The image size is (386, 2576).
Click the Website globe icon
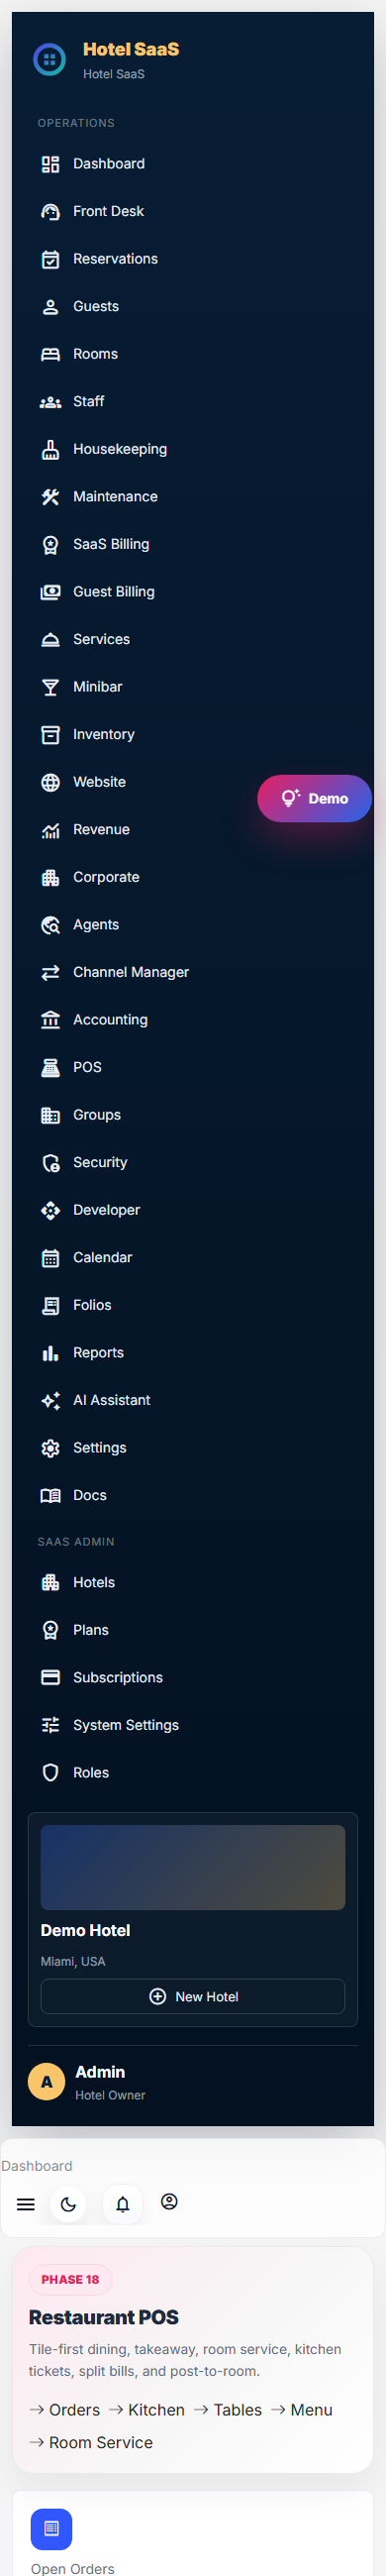(x=50, y=782)
